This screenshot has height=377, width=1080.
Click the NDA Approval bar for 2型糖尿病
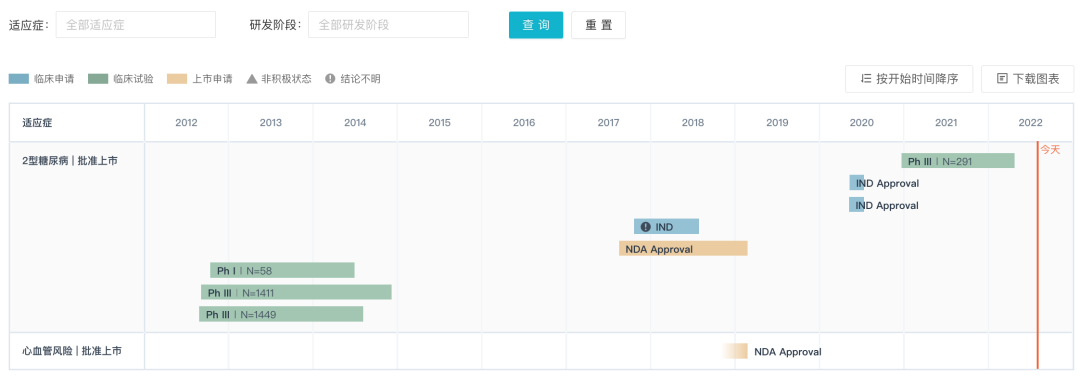coord(683,249)
